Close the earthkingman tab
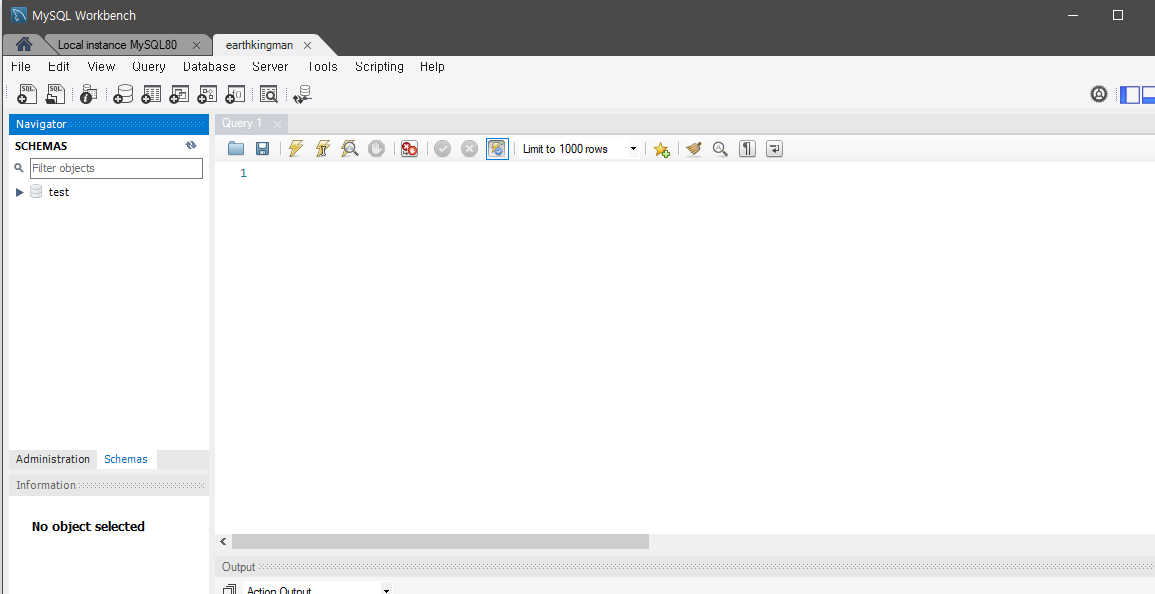This screenshot has width=1155, height=594. pyautogui.click(x=307, y=45)
